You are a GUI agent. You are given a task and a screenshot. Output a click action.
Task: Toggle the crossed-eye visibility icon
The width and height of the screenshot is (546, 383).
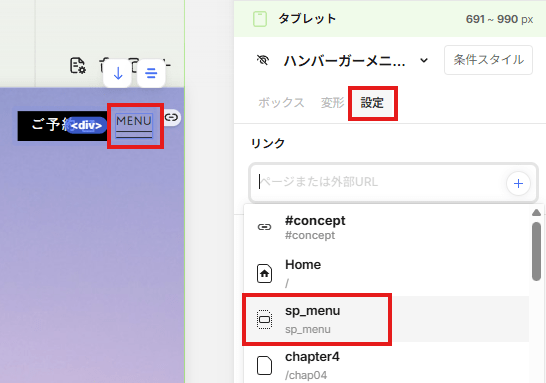coord(263,60)
